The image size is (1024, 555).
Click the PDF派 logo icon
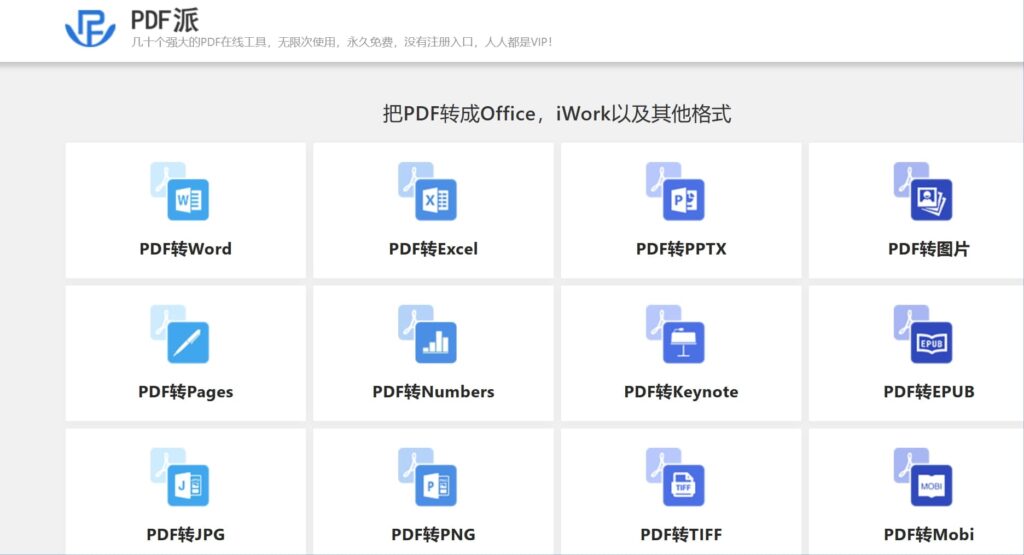(x=90, y=28)
